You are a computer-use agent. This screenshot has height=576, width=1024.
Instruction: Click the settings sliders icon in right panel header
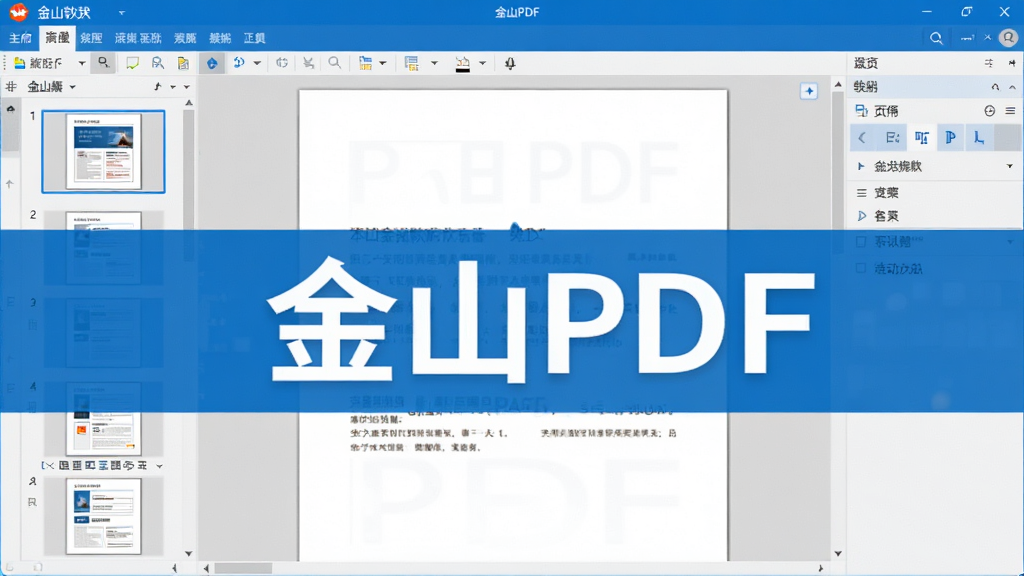(x=989, y=63)
